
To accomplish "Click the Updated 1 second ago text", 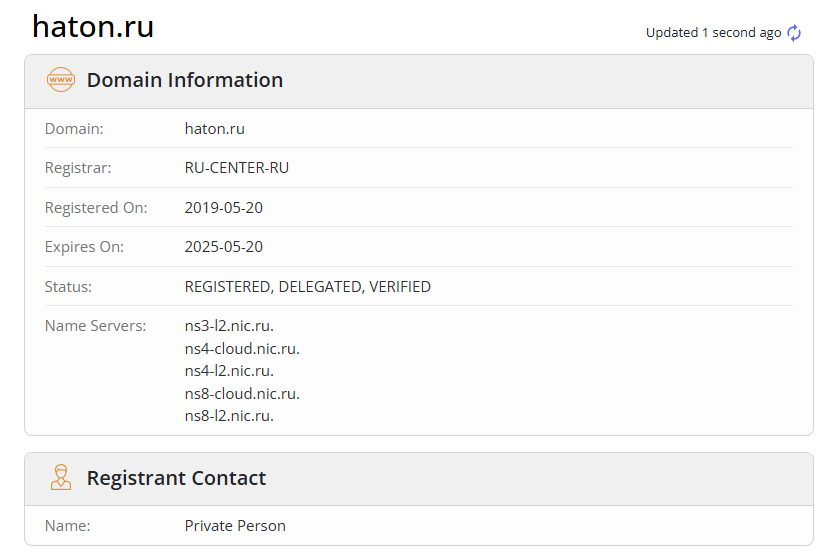I will point(713,33).
